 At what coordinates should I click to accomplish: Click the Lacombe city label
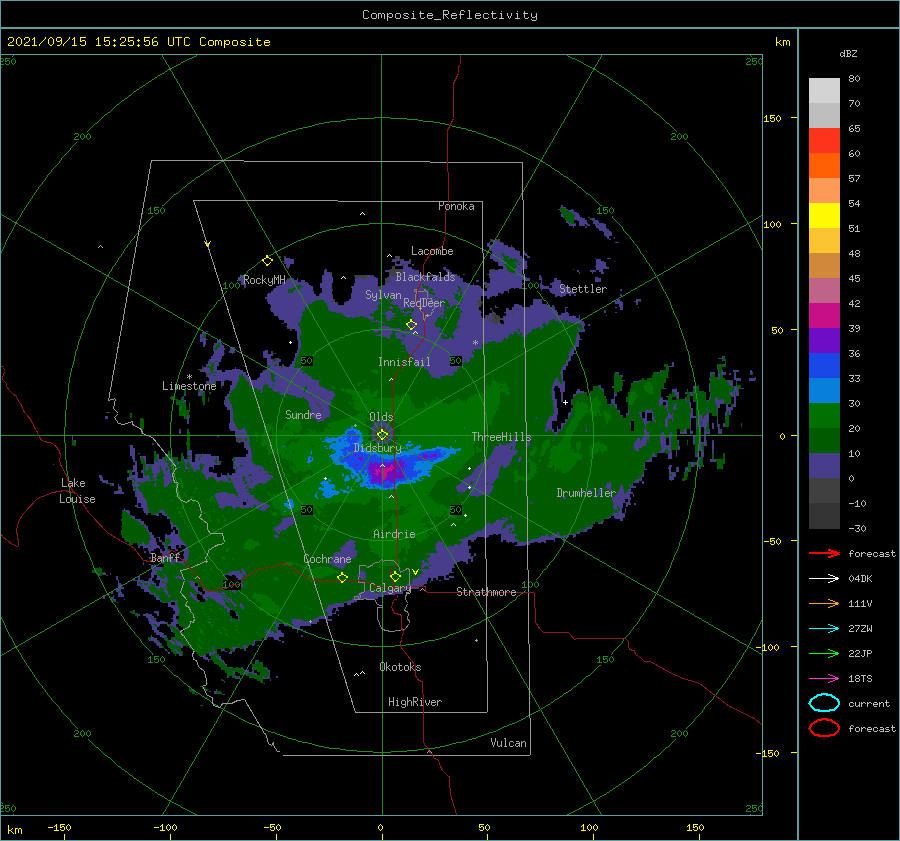432,251
